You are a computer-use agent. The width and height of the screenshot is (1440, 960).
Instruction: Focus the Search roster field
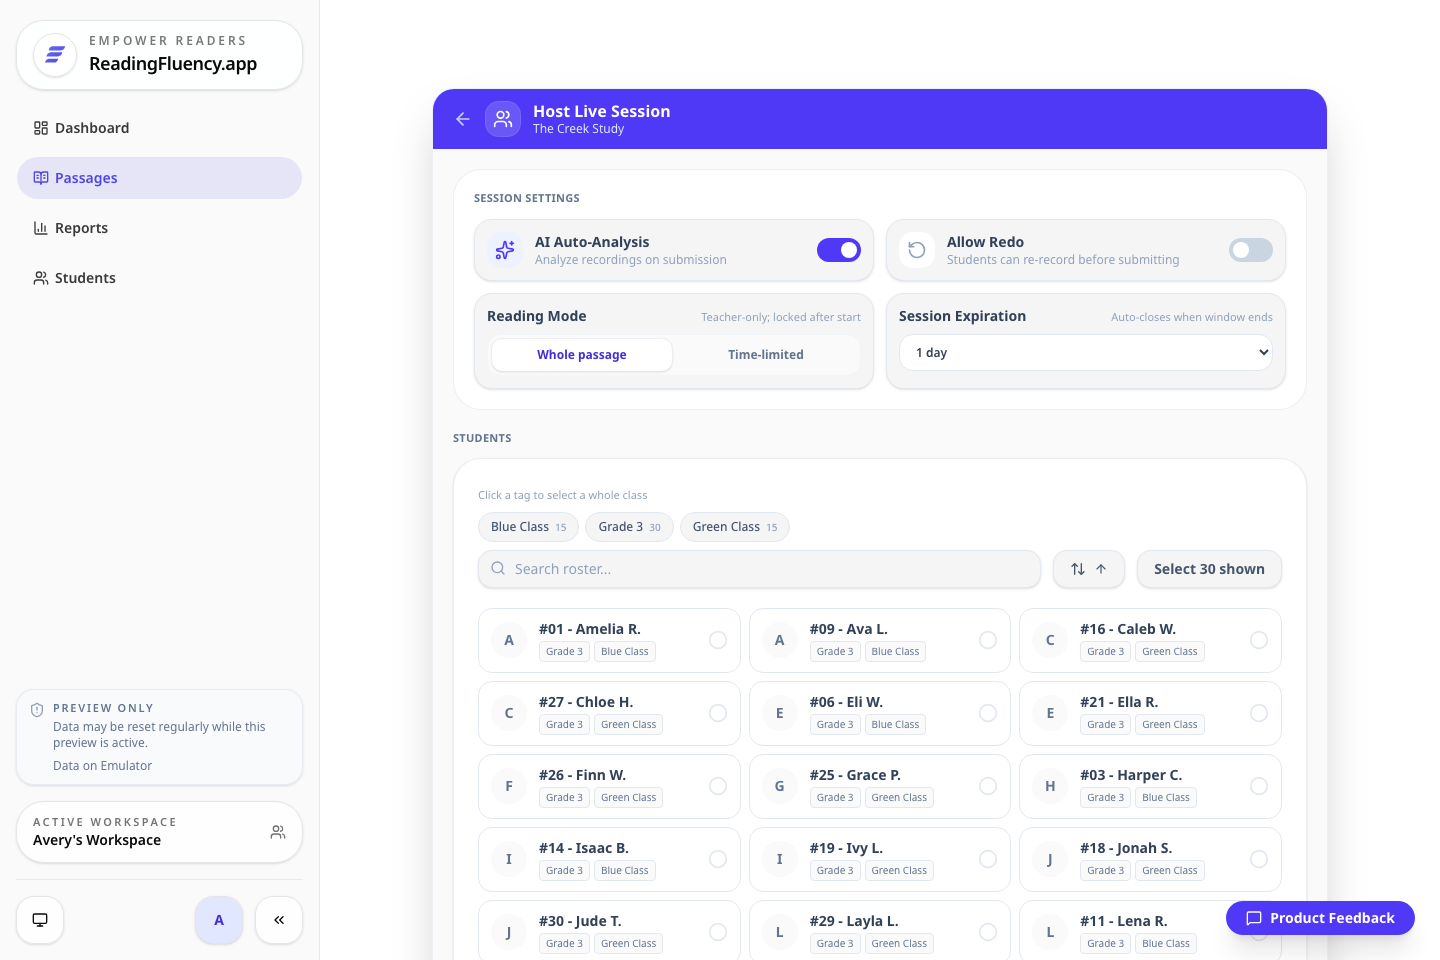tap(760, 569)
